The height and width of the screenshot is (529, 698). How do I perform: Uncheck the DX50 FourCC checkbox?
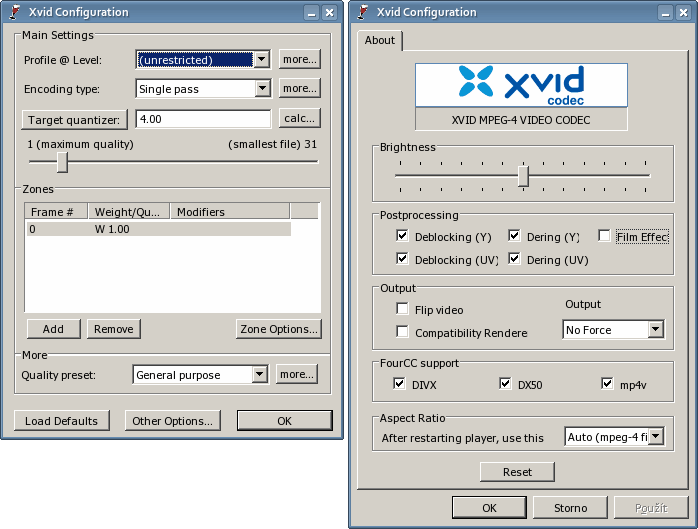point(505,383)
